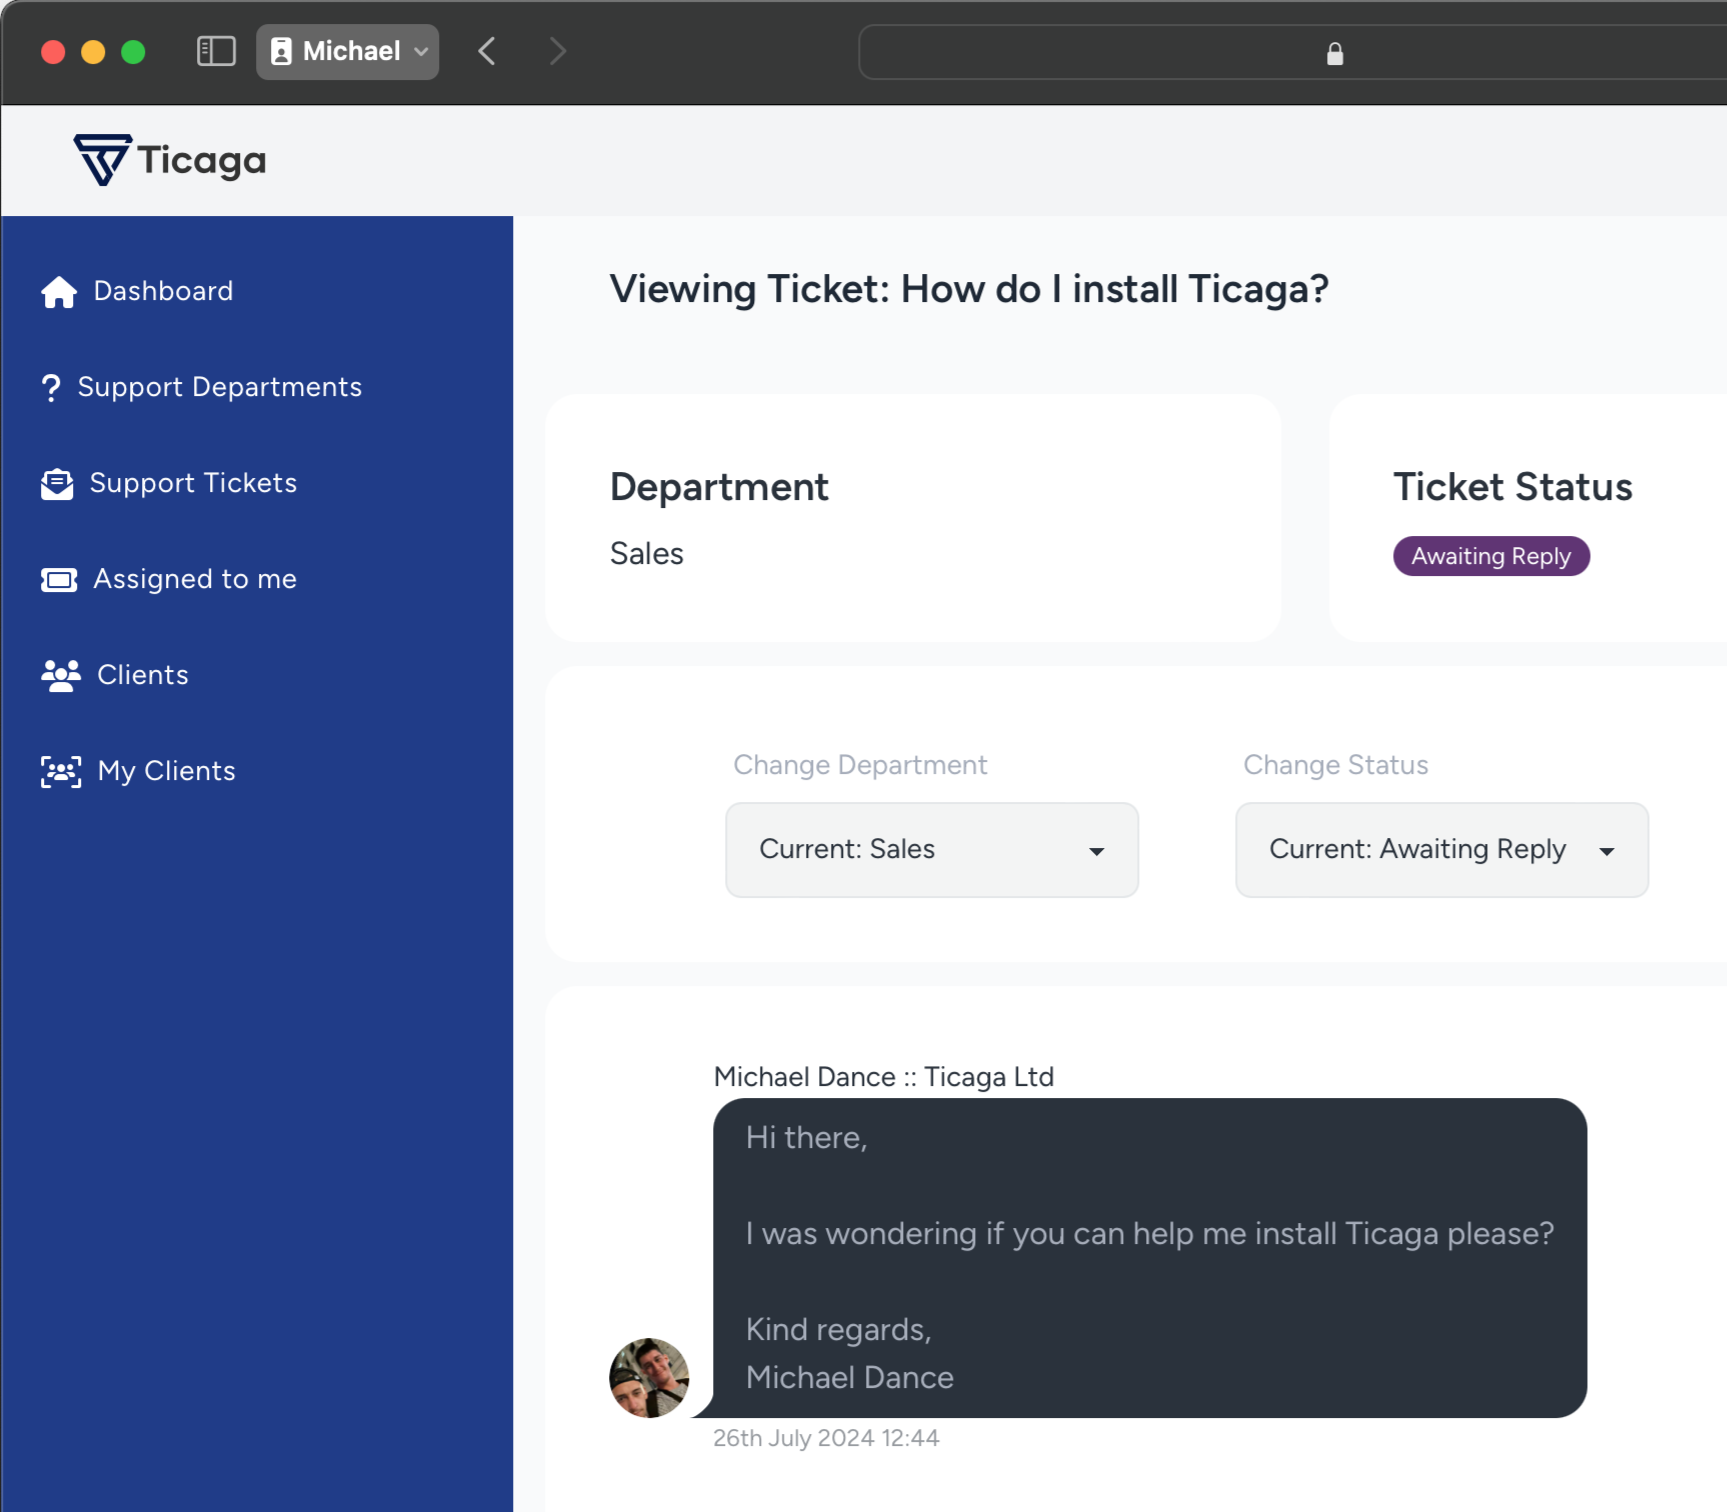Viewport: 1727px width, 1512px height.
Task: Click the Department value Sales
Action: [647, 554]
